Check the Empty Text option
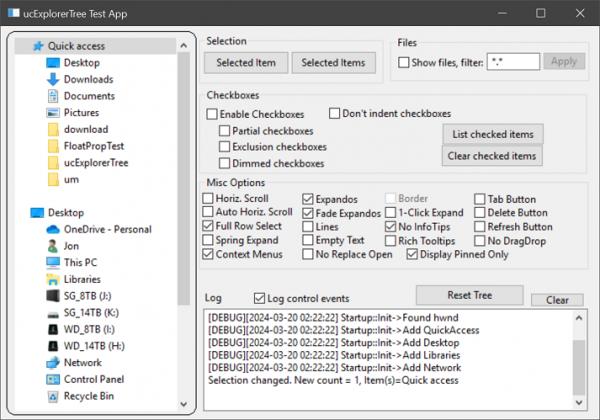This screenshot has height=420, width=600. click(x=308, y=240)
